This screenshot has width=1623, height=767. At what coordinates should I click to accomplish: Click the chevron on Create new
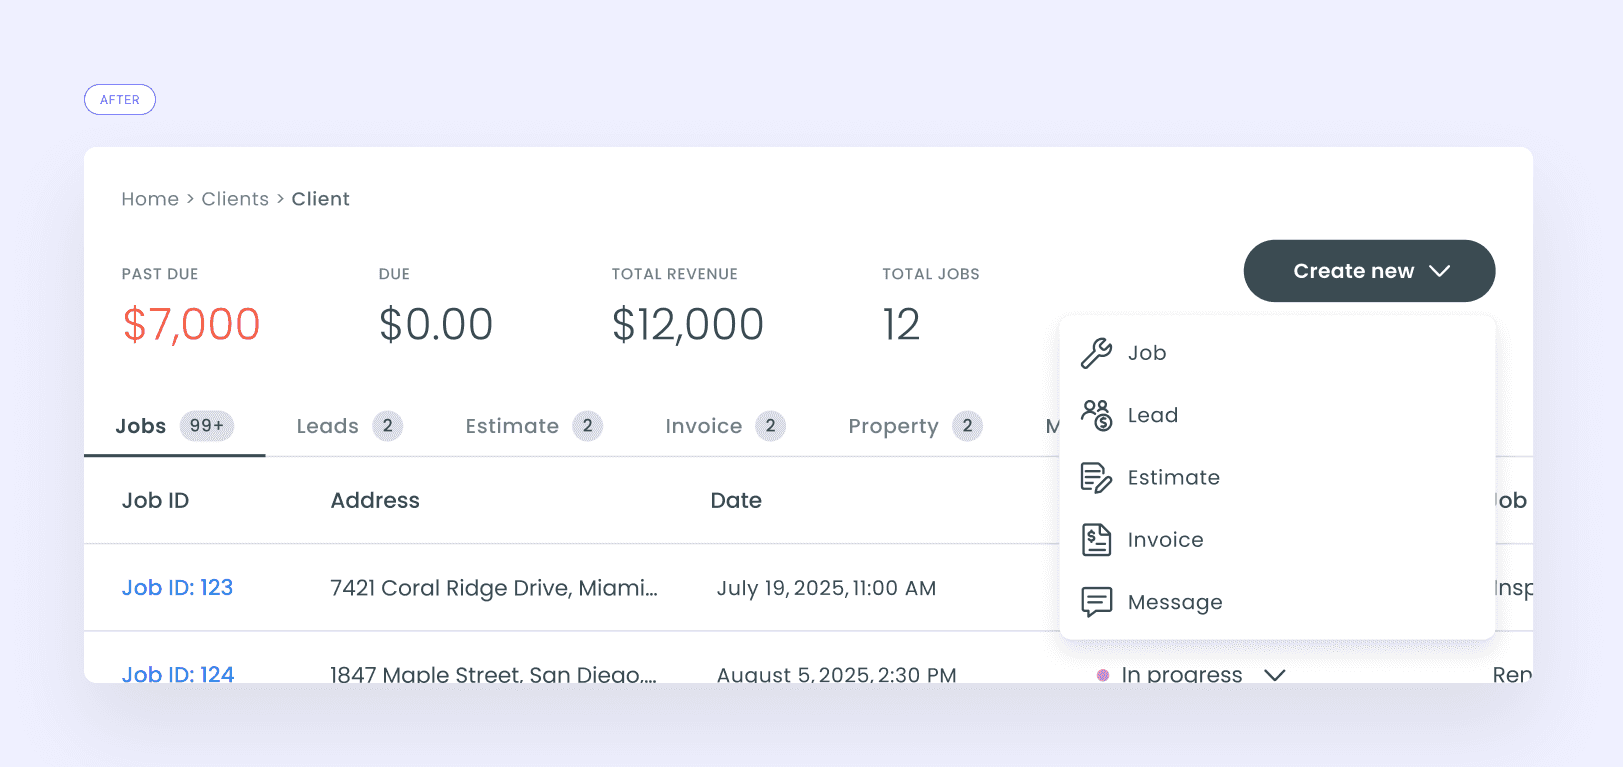click(1439, 271)
